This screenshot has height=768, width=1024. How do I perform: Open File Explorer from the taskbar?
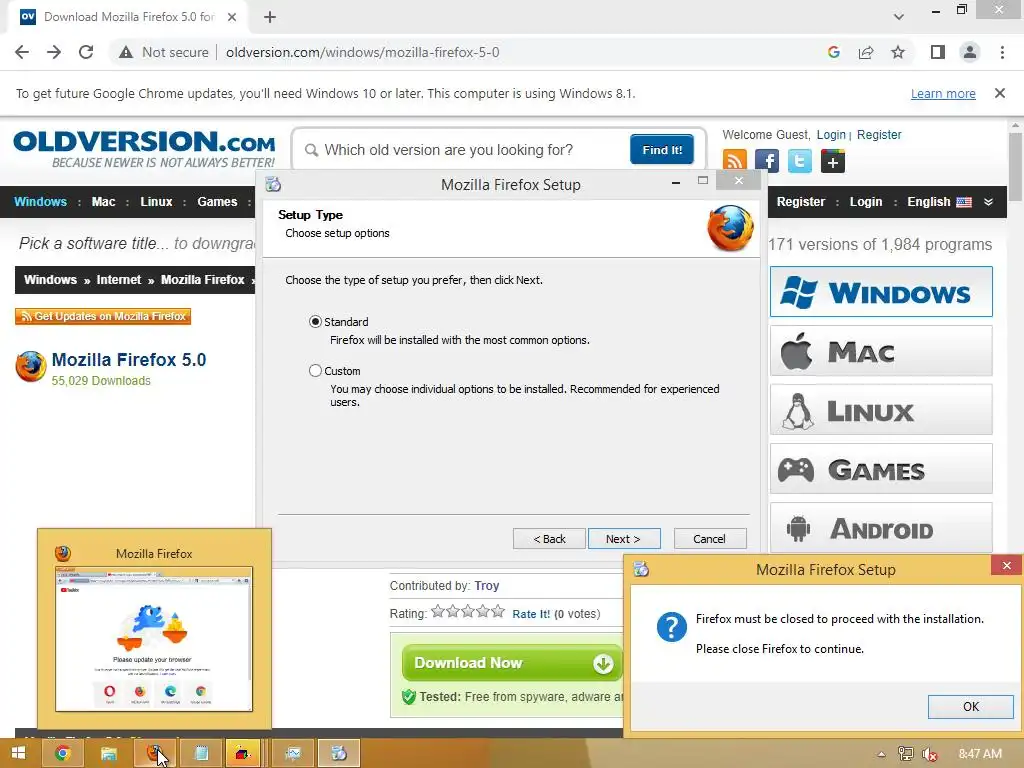coord(108,753)
